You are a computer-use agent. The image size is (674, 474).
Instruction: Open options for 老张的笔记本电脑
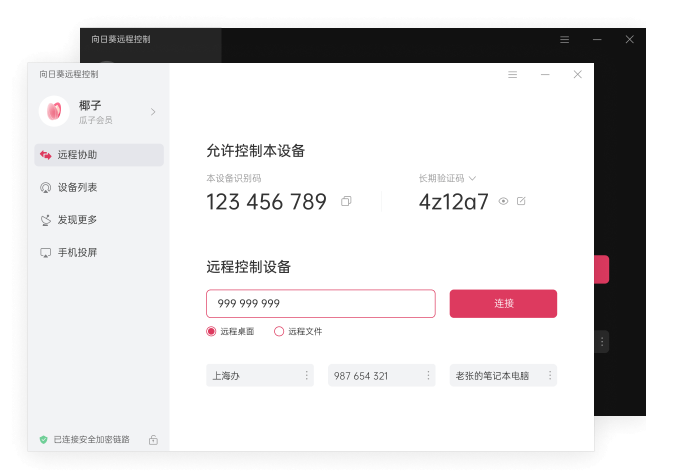point(549,376)
